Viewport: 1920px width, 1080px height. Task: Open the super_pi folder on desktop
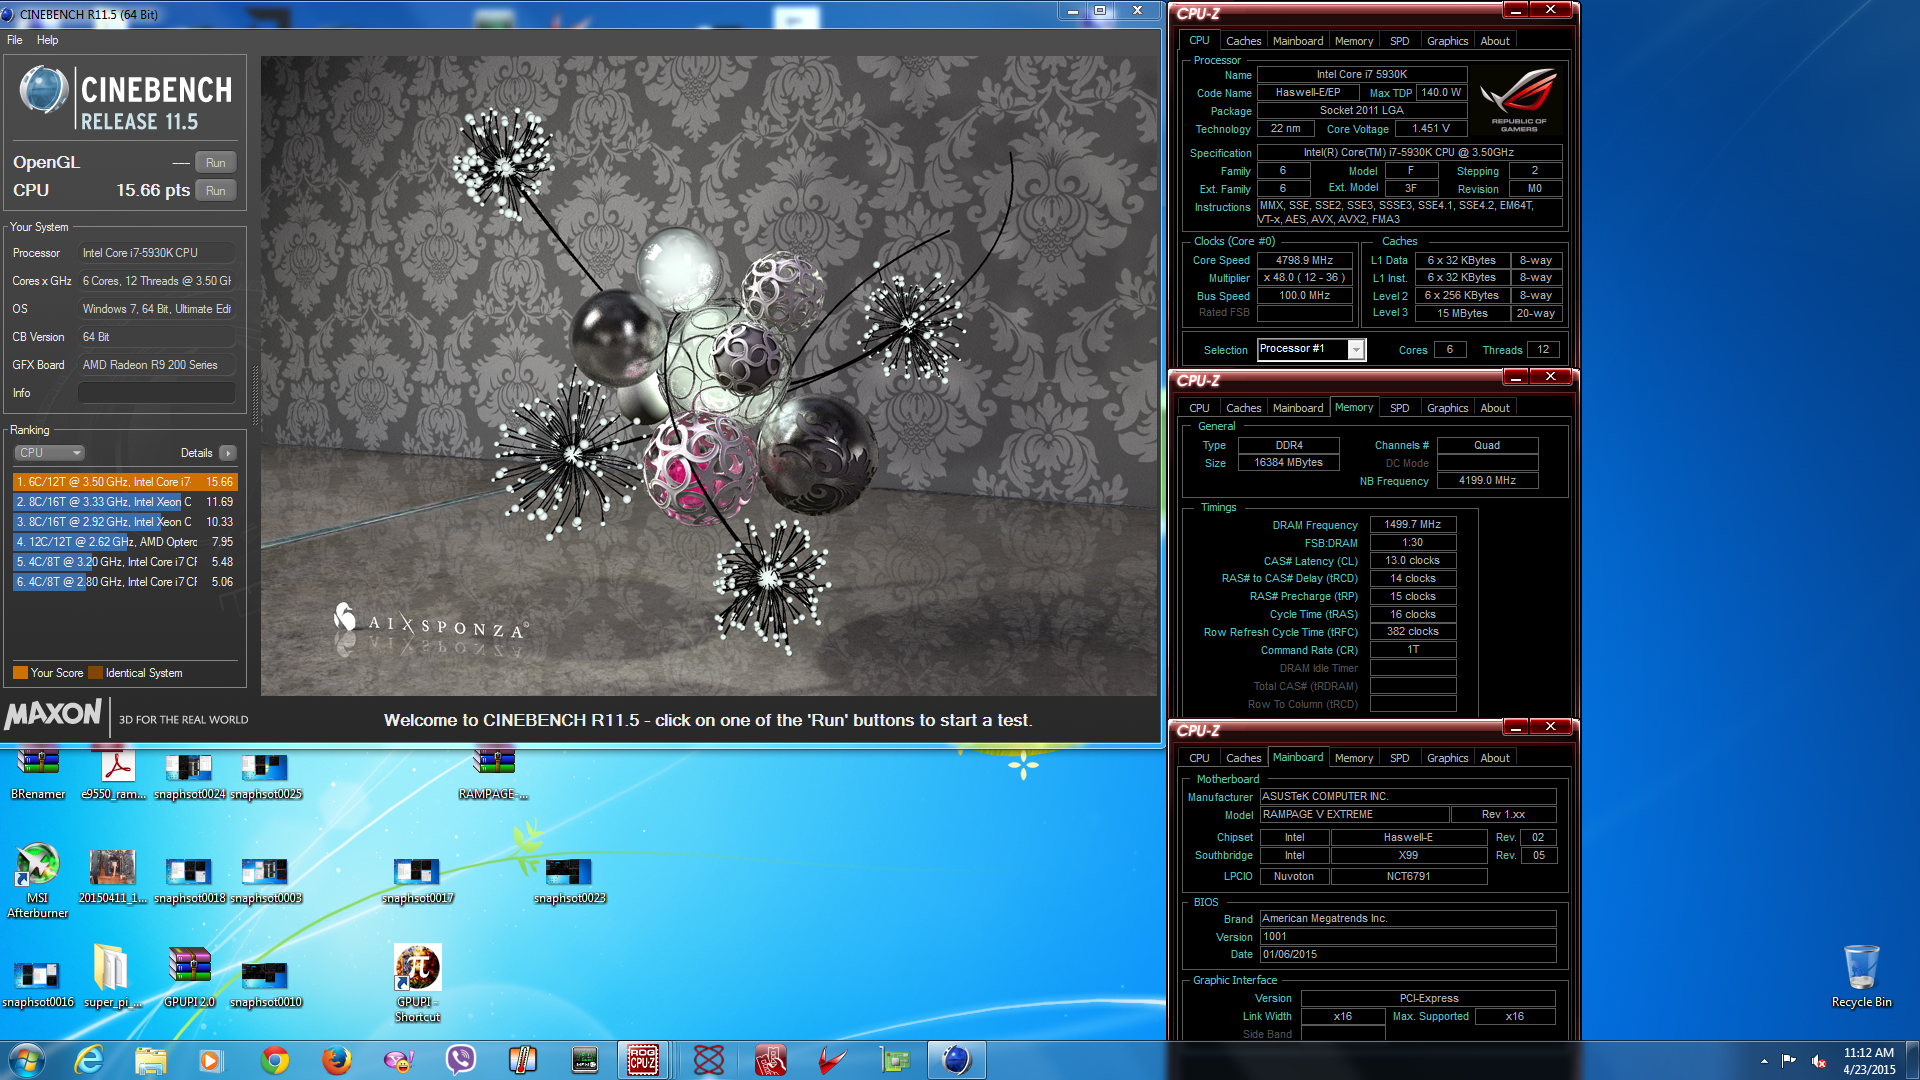112,976
